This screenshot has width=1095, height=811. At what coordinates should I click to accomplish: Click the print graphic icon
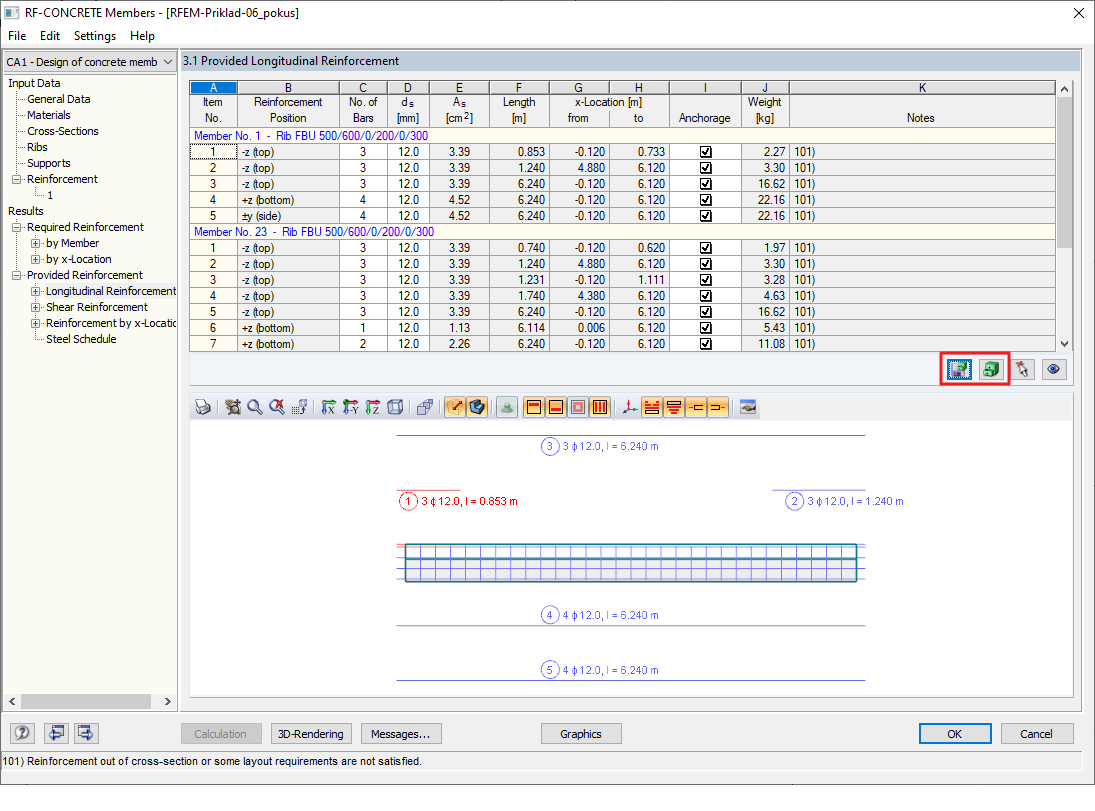(x=203, y=407)
